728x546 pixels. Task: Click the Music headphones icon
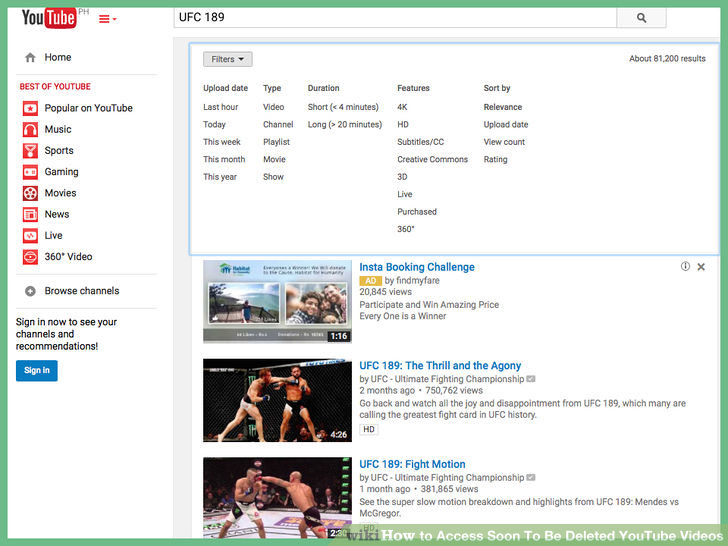(x=30, y=130)
